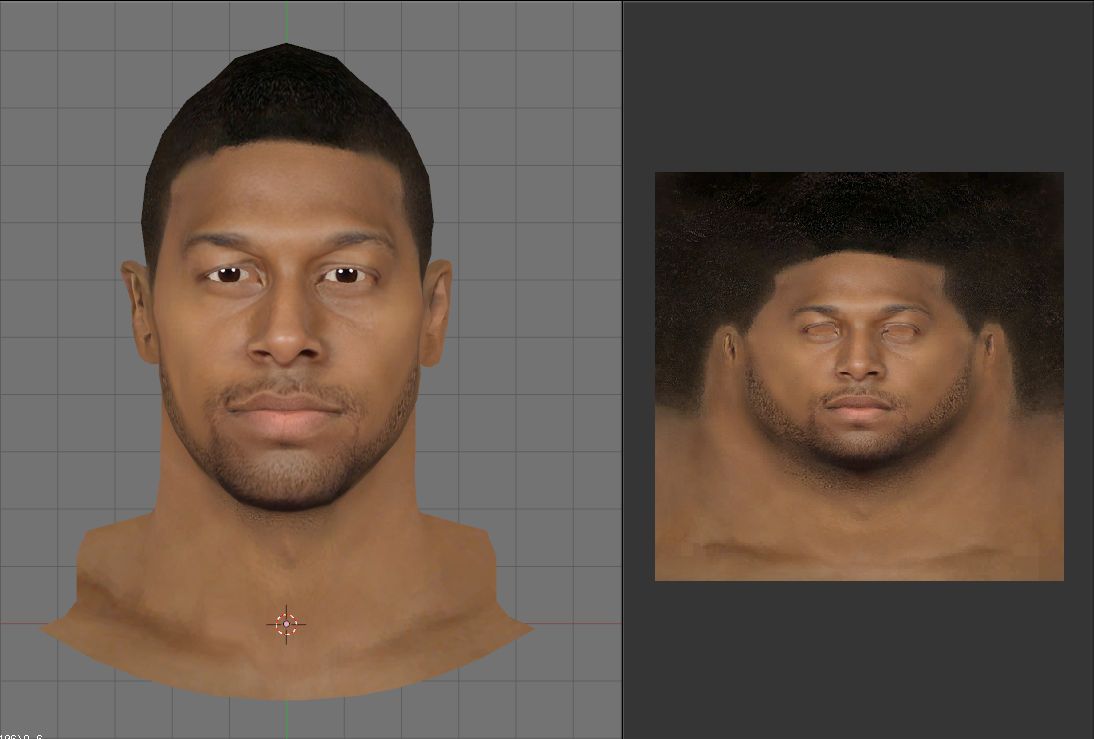Click the neck area of texture image

(858, 510)
